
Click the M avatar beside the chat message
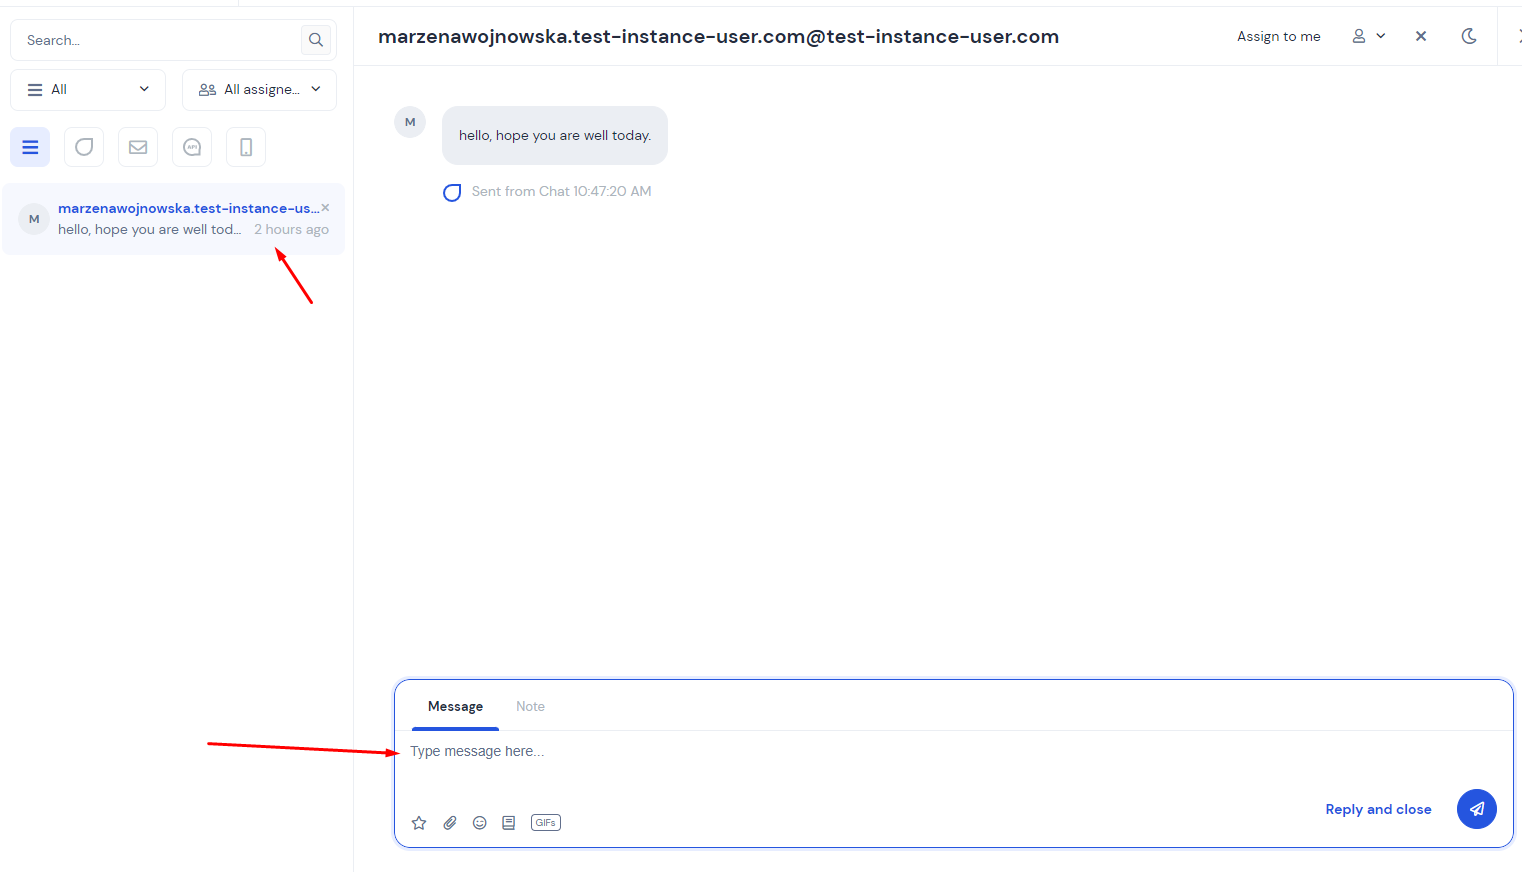click(x=410, y=122)
